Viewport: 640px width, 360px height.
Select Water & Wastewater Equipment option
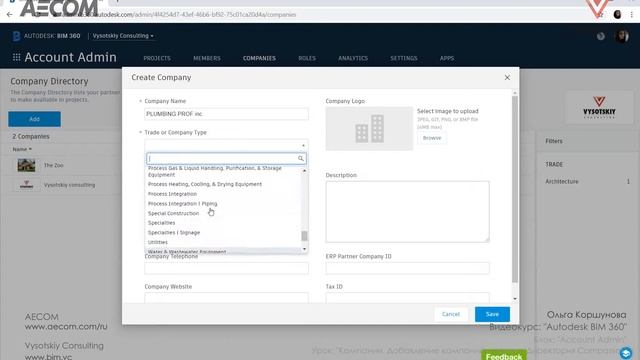(x=223, y=251)
